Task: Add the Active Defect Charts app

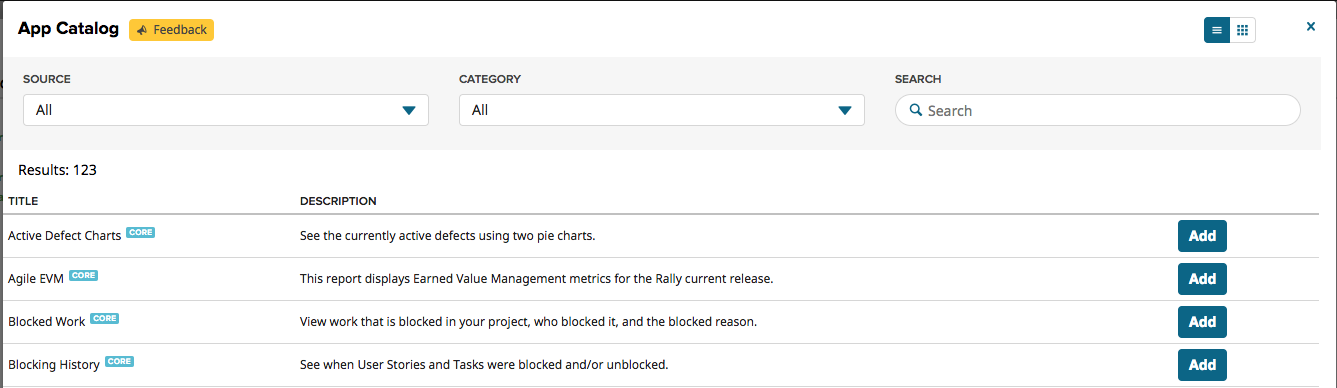Action: (1202, 236)
